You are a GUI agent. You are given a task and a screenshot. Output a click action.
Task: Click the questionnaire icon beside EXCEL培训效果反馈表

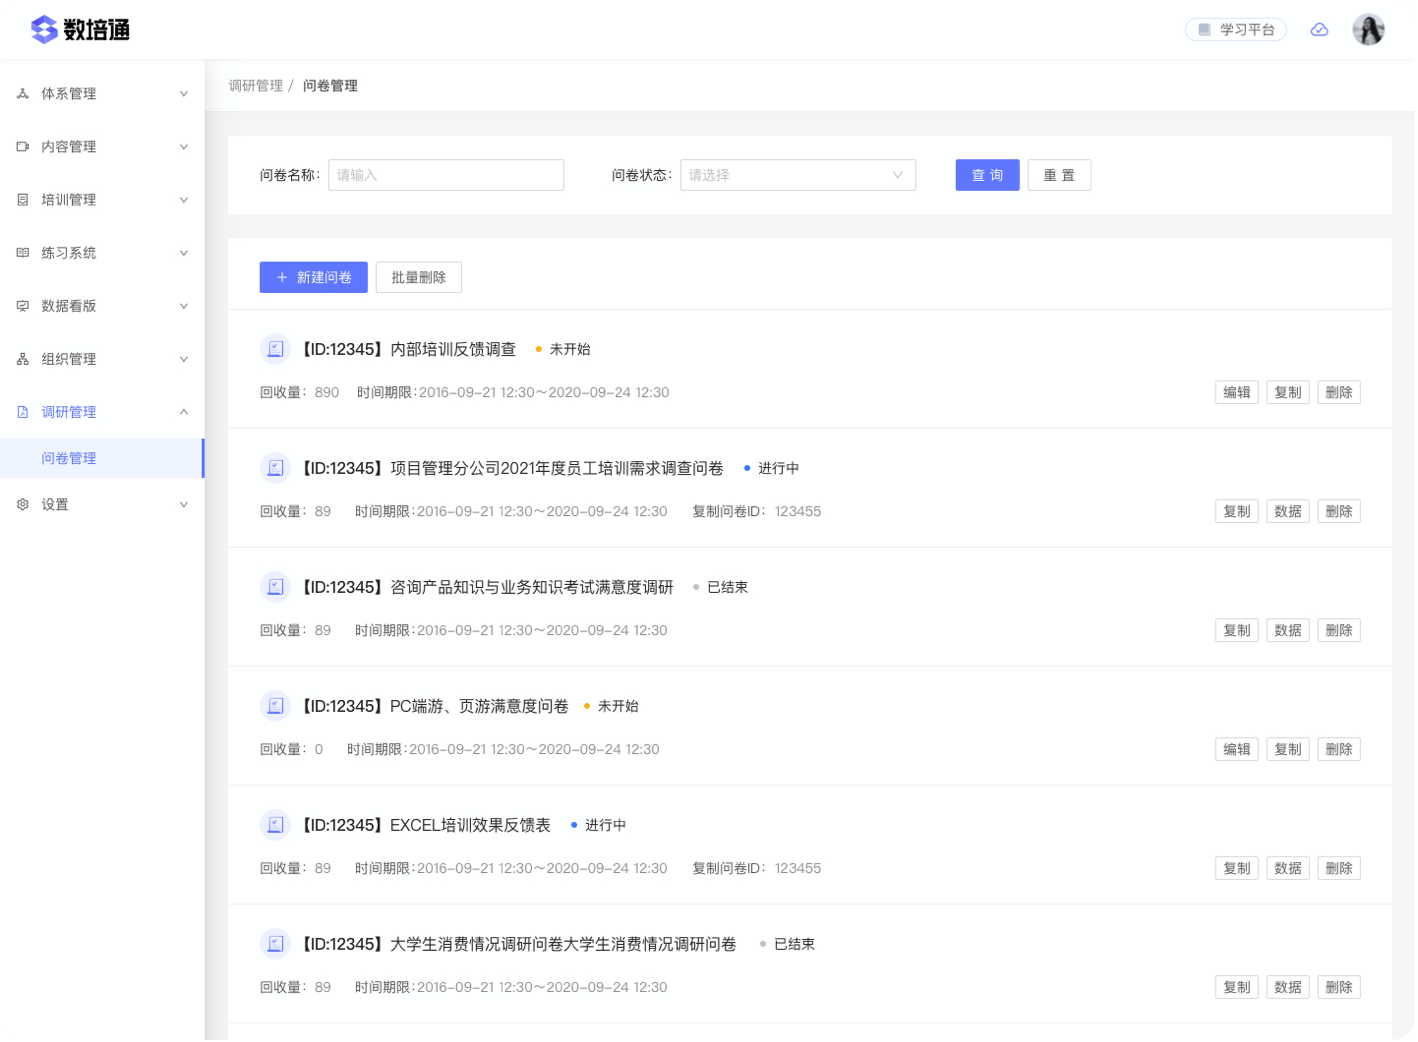[x=275, y=825]
